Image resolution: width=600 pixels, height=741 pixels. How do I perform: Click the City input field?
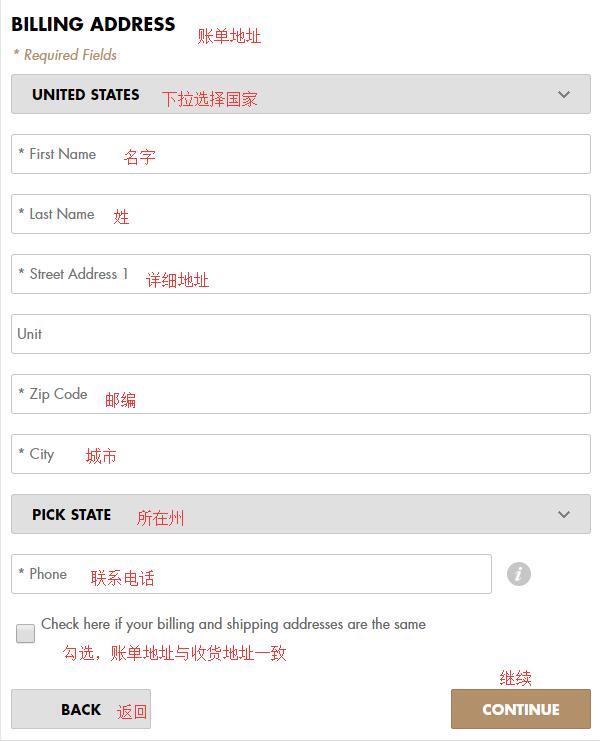pyautogui.click(x=300, y=454)
